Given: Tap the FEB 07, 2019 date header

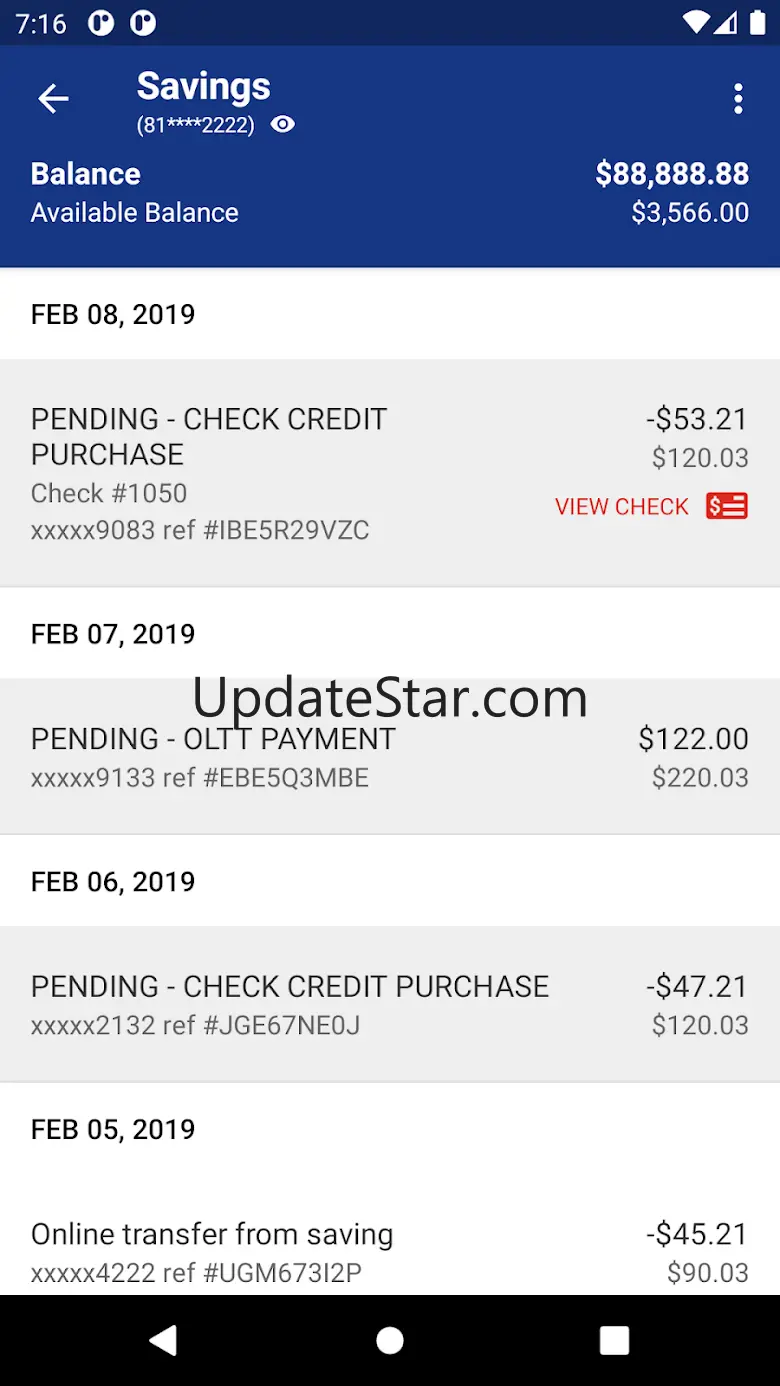Looking at the screenshot, I should pyautogui.click(x=113, y=634).
